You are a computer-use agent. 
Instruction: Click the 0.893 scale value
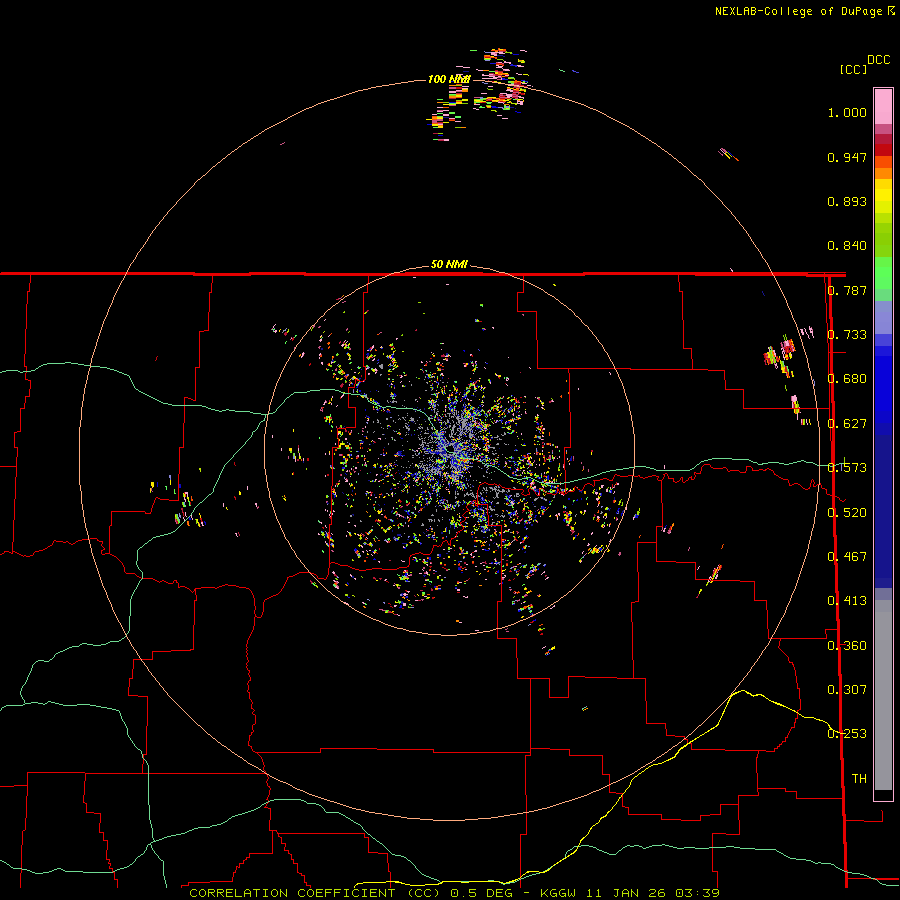tap(847, 201)
